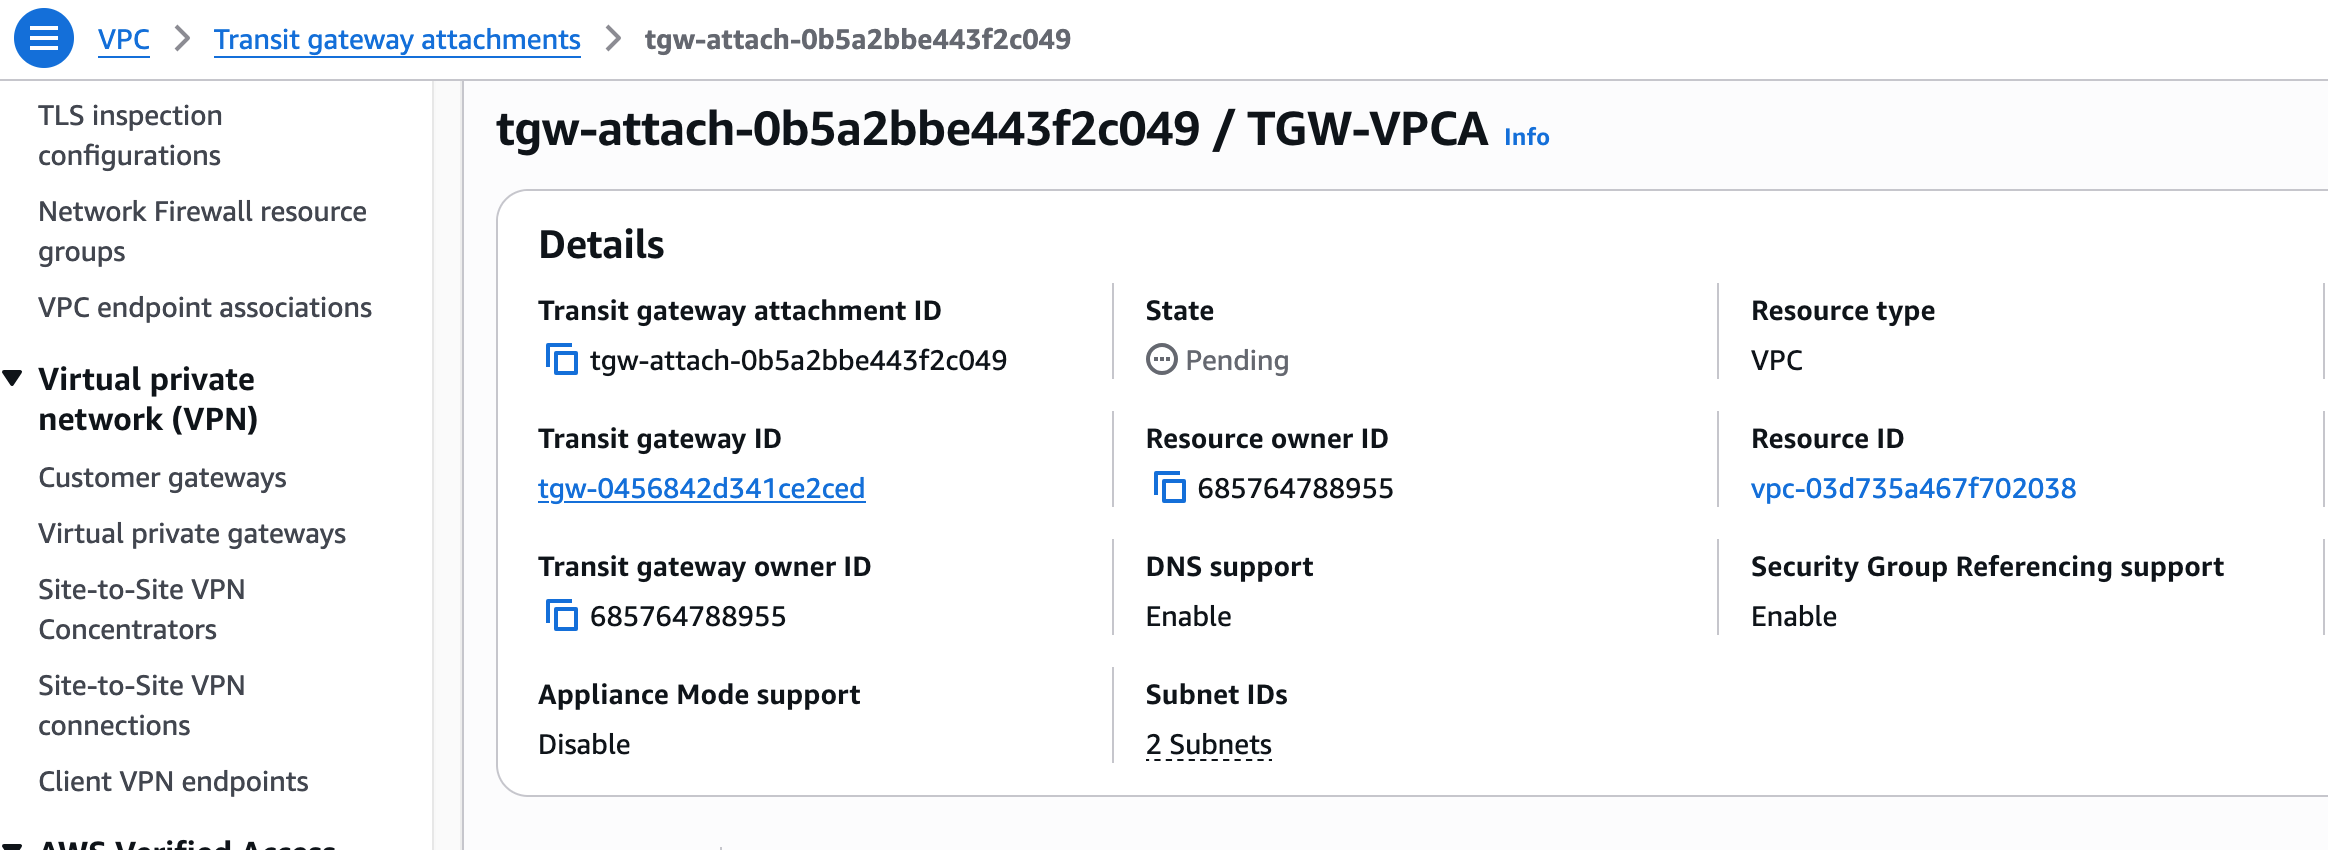Copy the resource owner ID
This screenshot has height=850, width=2328.
pos(1169,487)
